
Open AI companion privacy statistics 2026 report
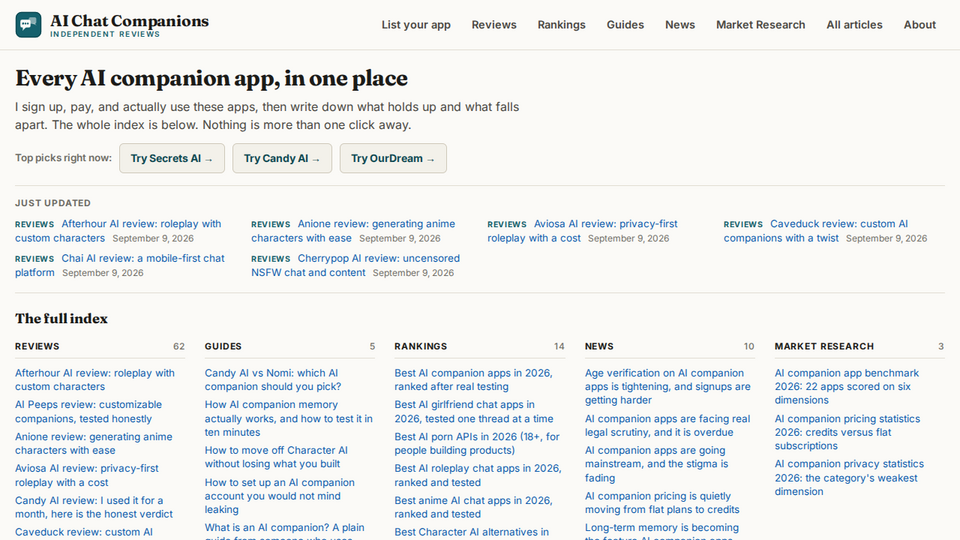pyautogui.click(x=849, y=478)
